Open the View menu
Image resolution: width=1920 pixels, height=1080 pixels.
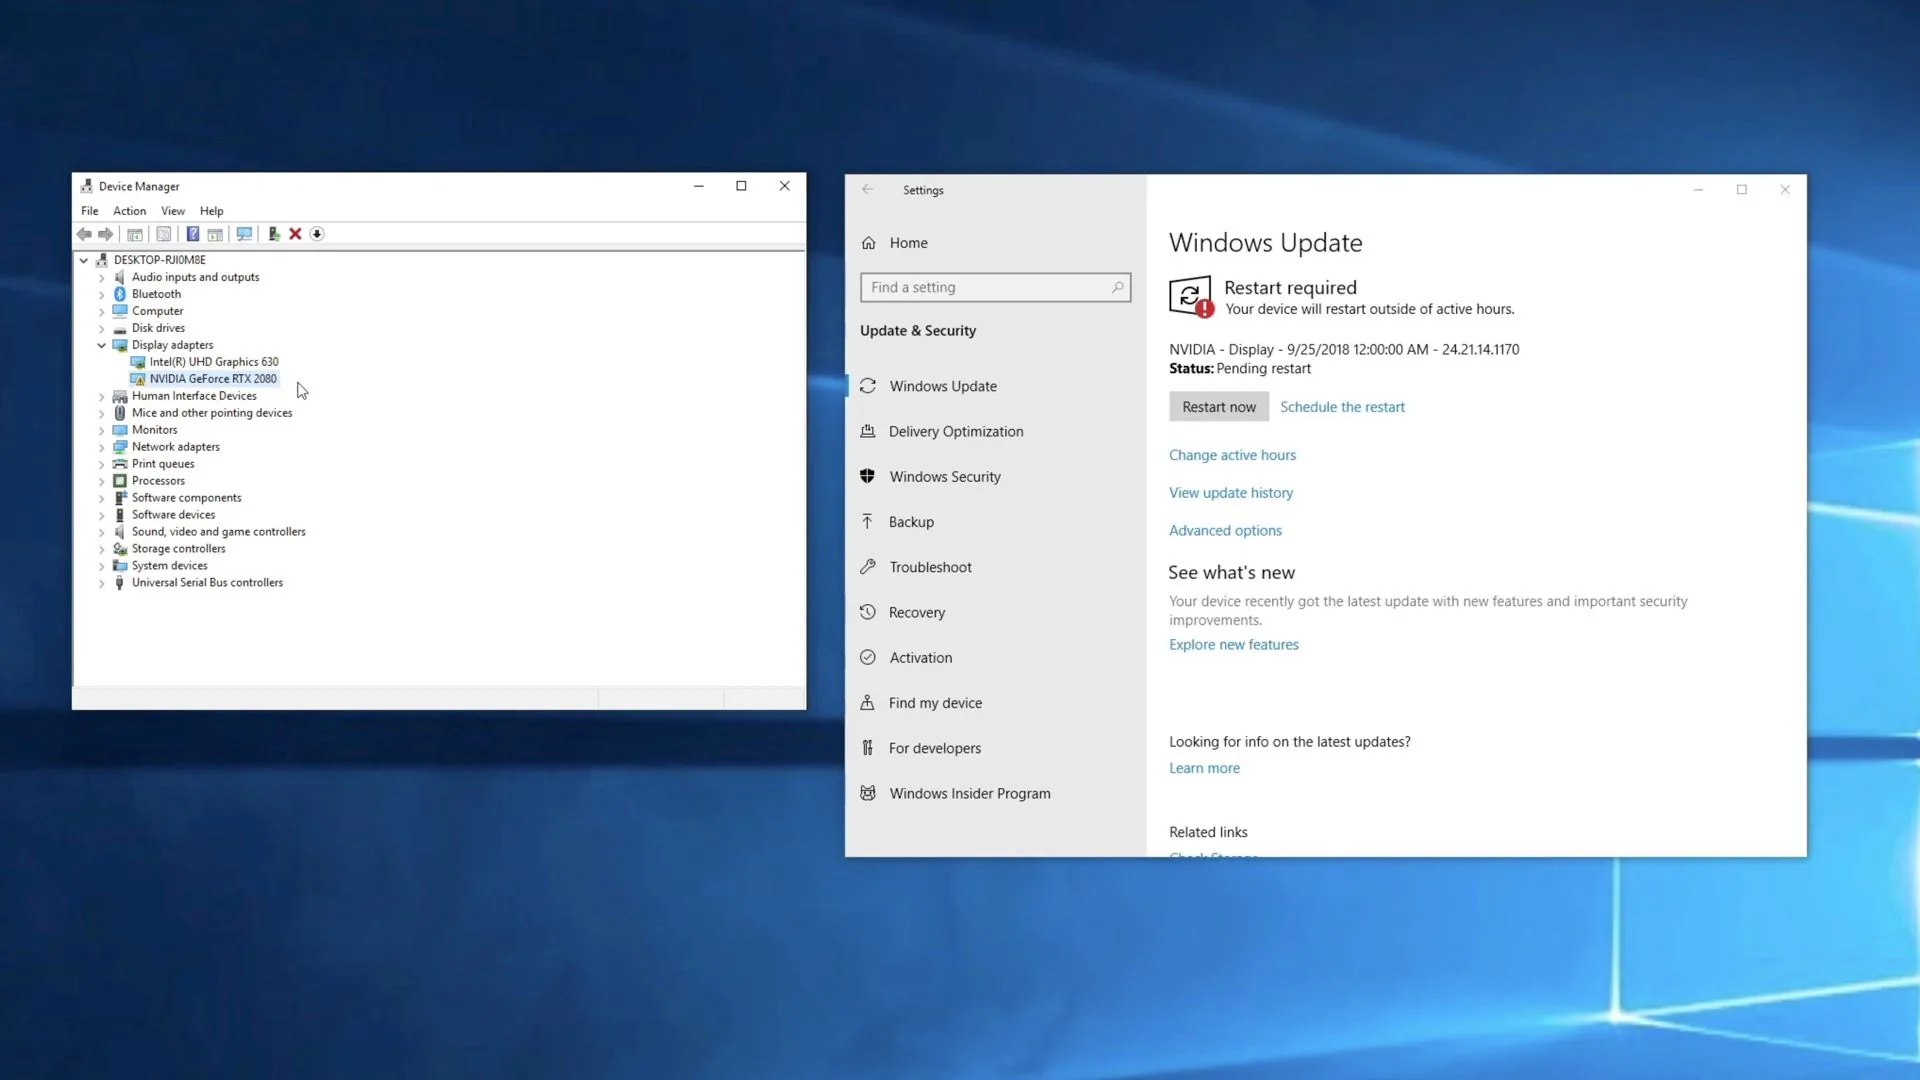pos(173,211)
